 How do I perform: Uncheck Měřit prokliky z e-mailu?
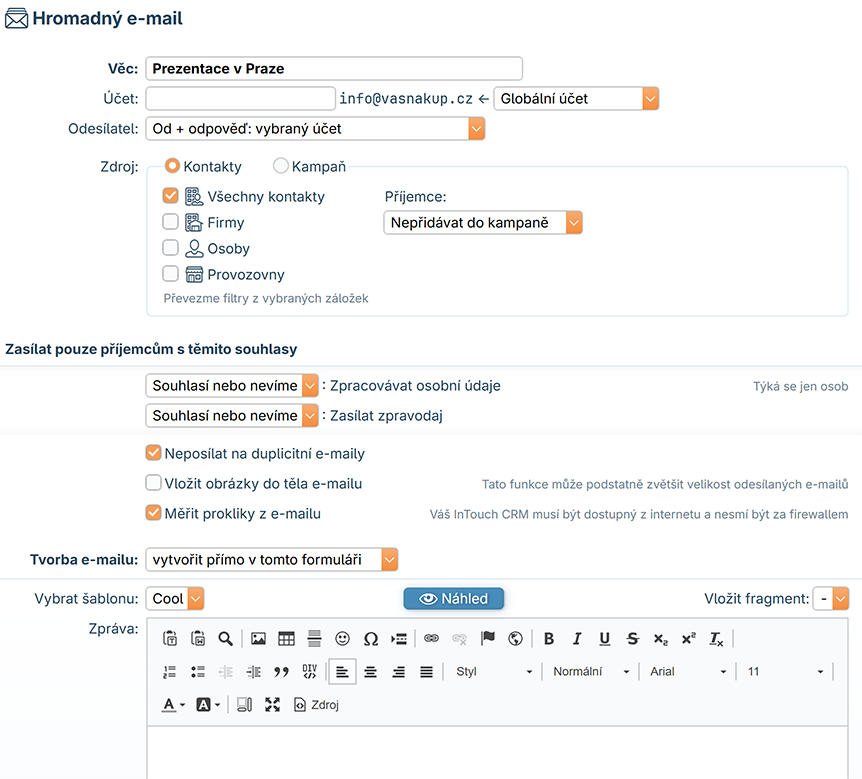153,512
